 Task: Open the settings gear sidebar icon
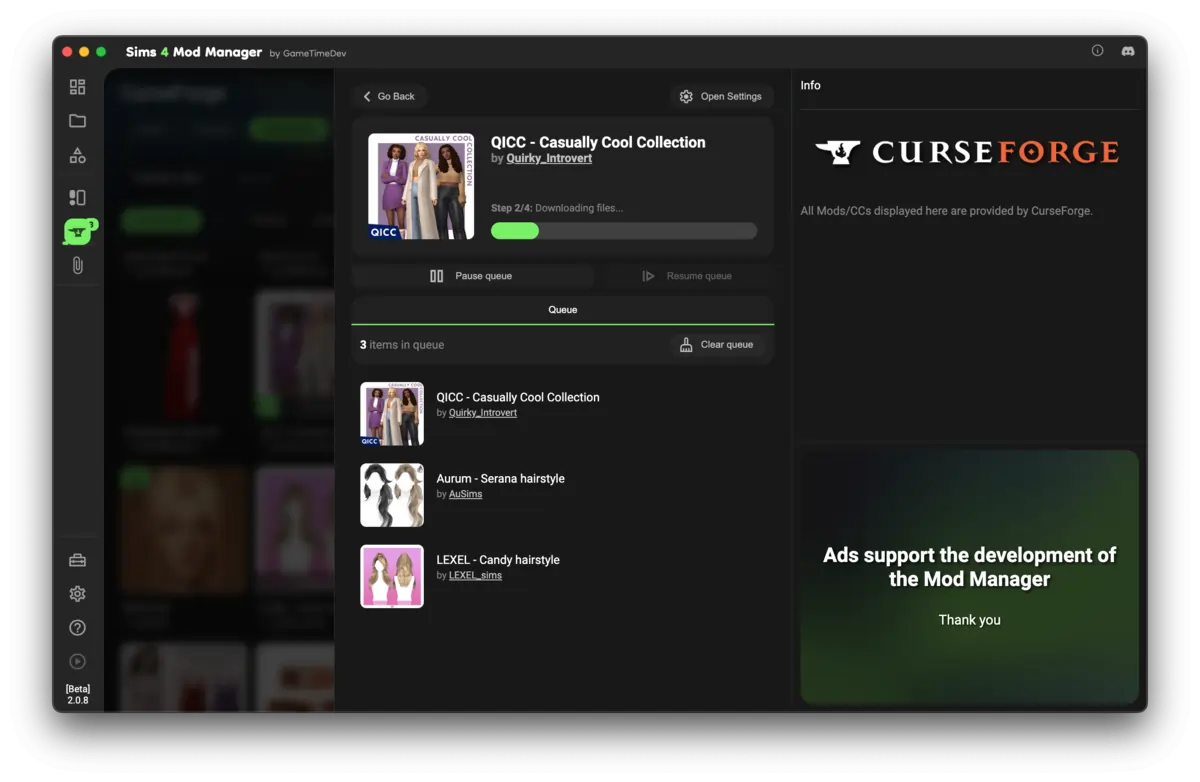[77, 594]
